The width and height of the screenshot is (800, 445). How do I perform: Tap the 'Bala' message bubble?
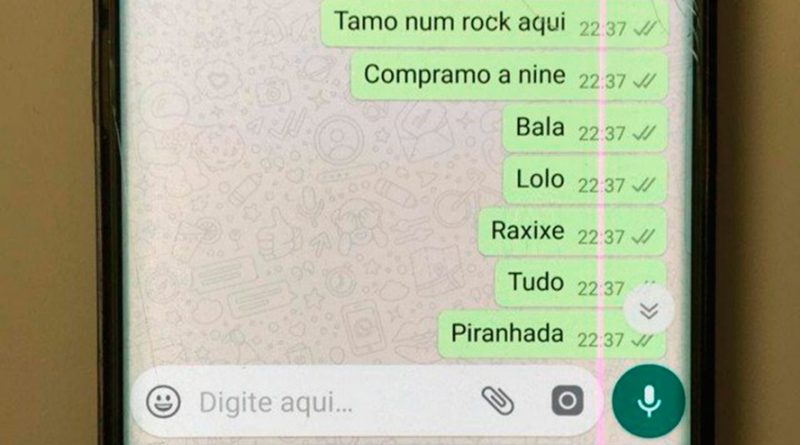585,128
